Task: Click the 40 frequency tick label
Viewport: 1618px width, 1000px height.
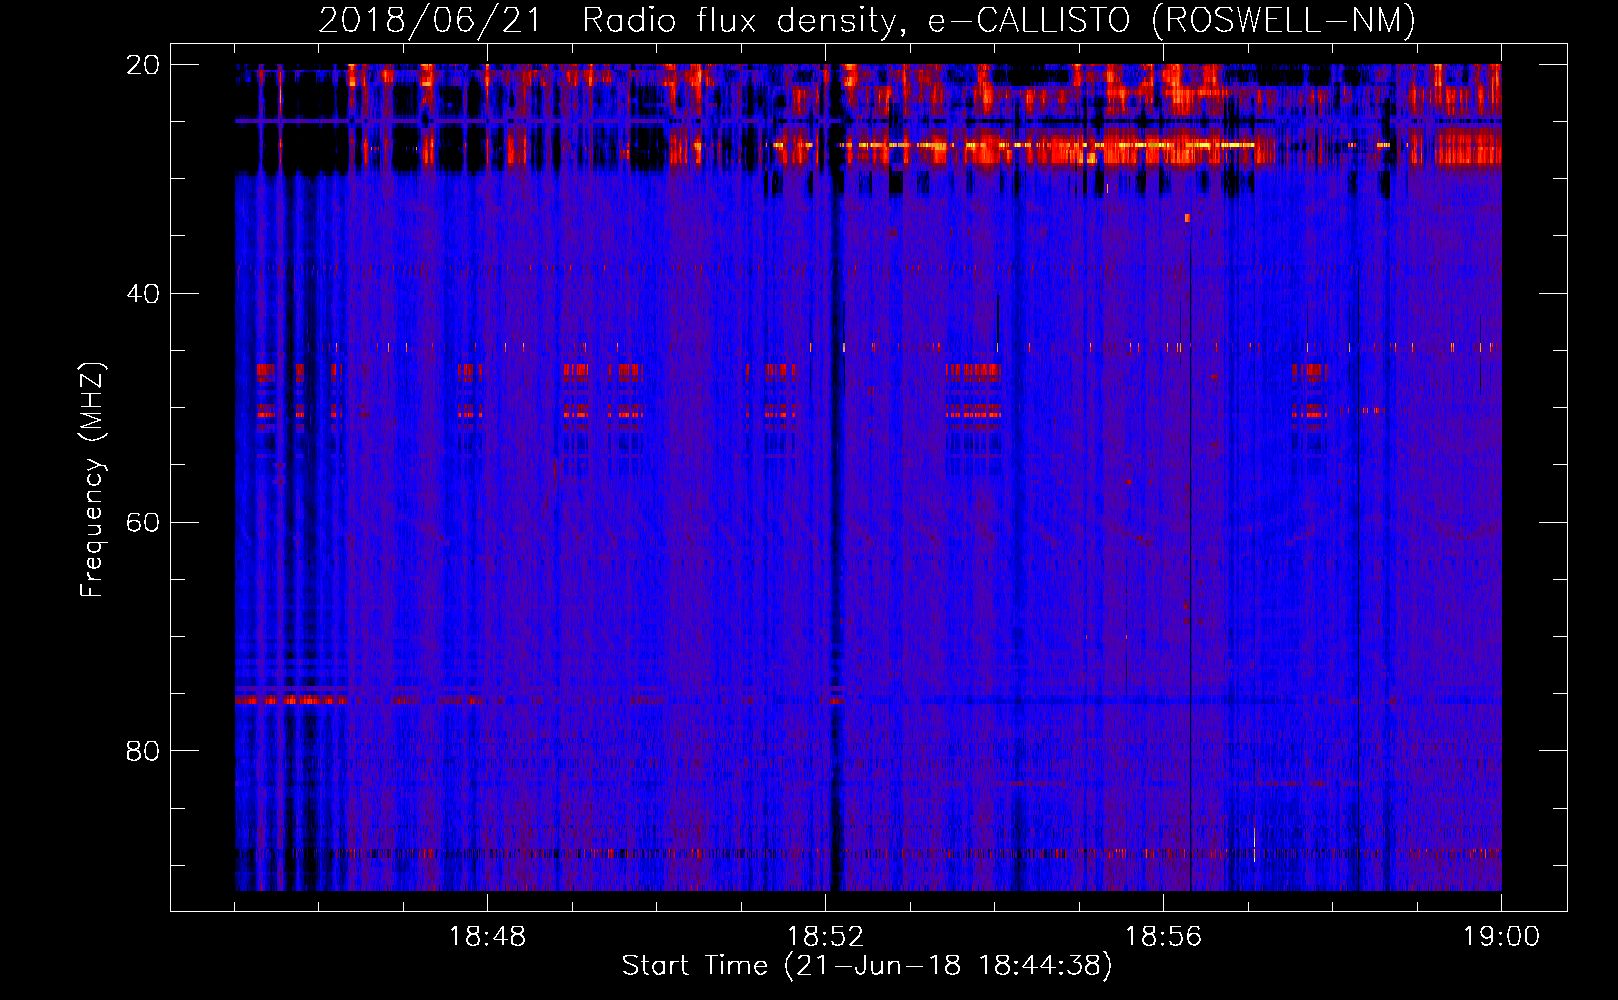Action: click(143, 294)
